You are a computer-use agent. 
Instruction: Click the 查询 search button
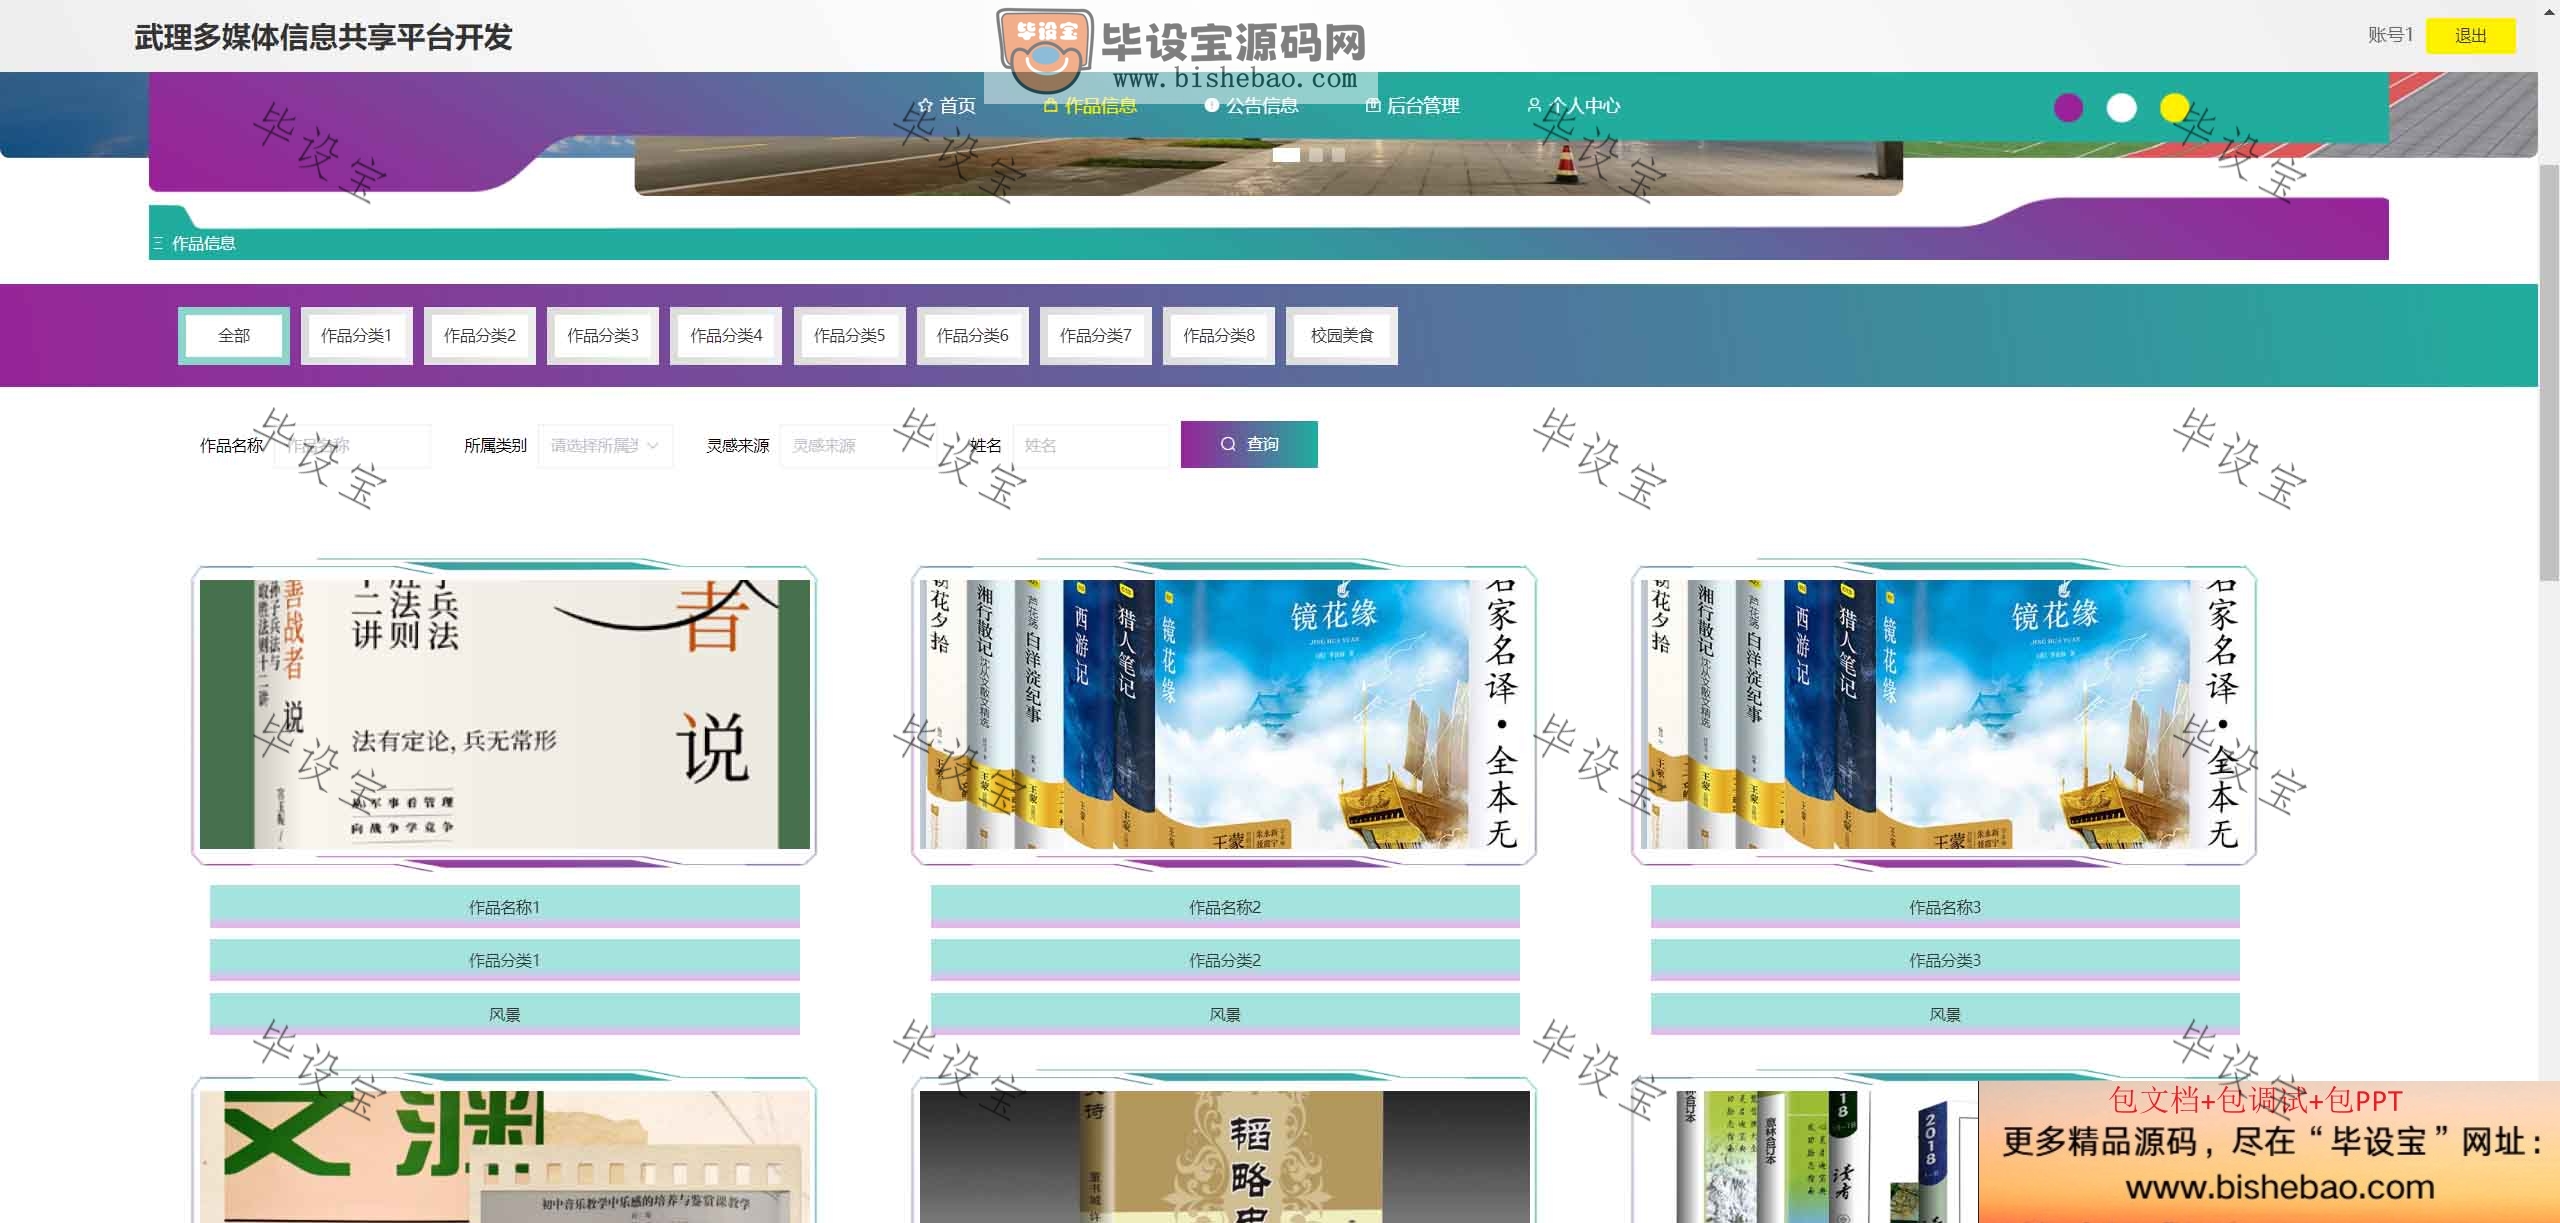point(1249,444)
